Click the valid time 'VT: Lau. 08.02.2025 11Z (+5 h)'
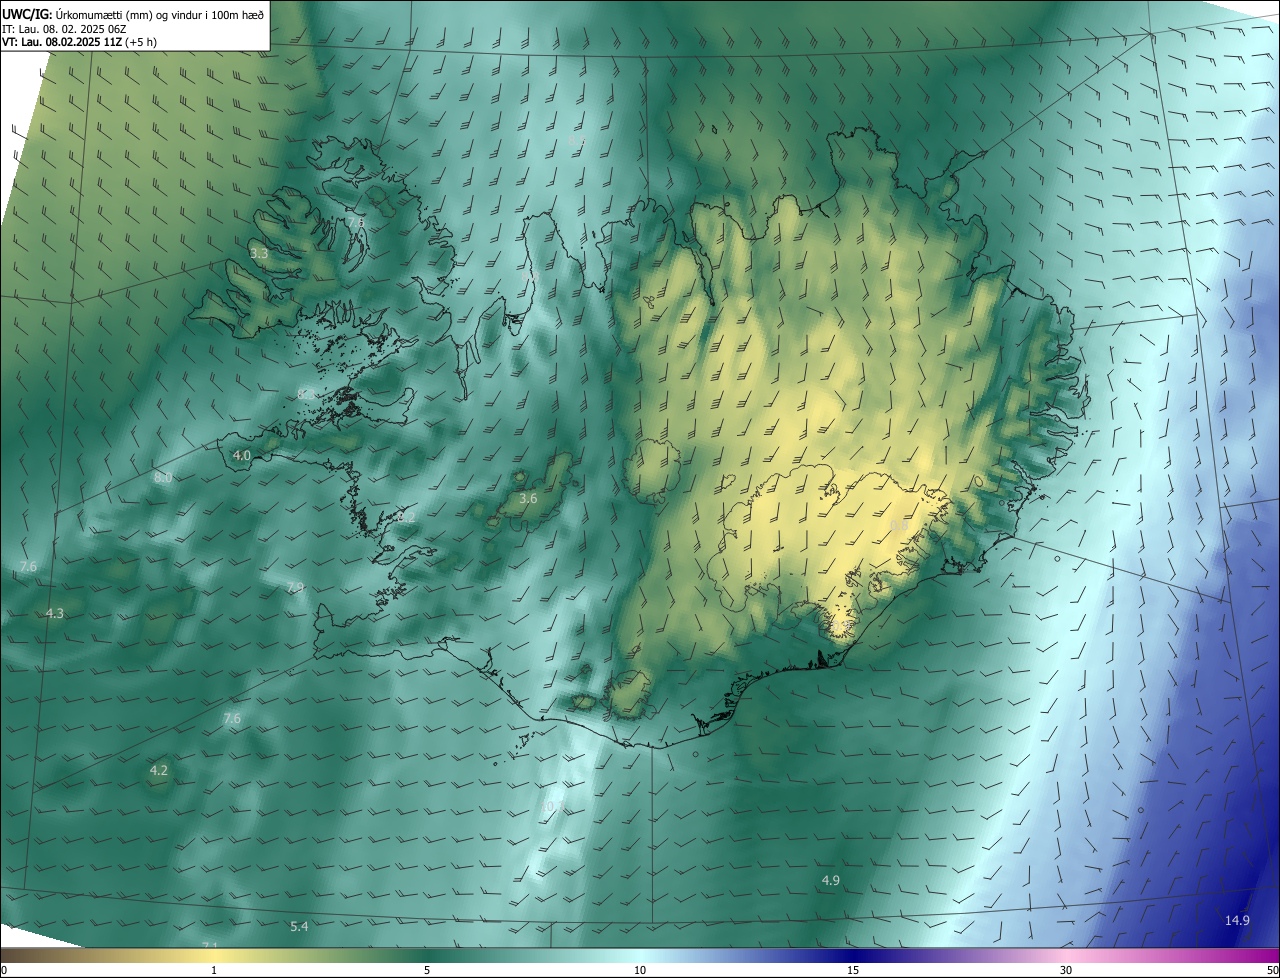 [80, 42]
